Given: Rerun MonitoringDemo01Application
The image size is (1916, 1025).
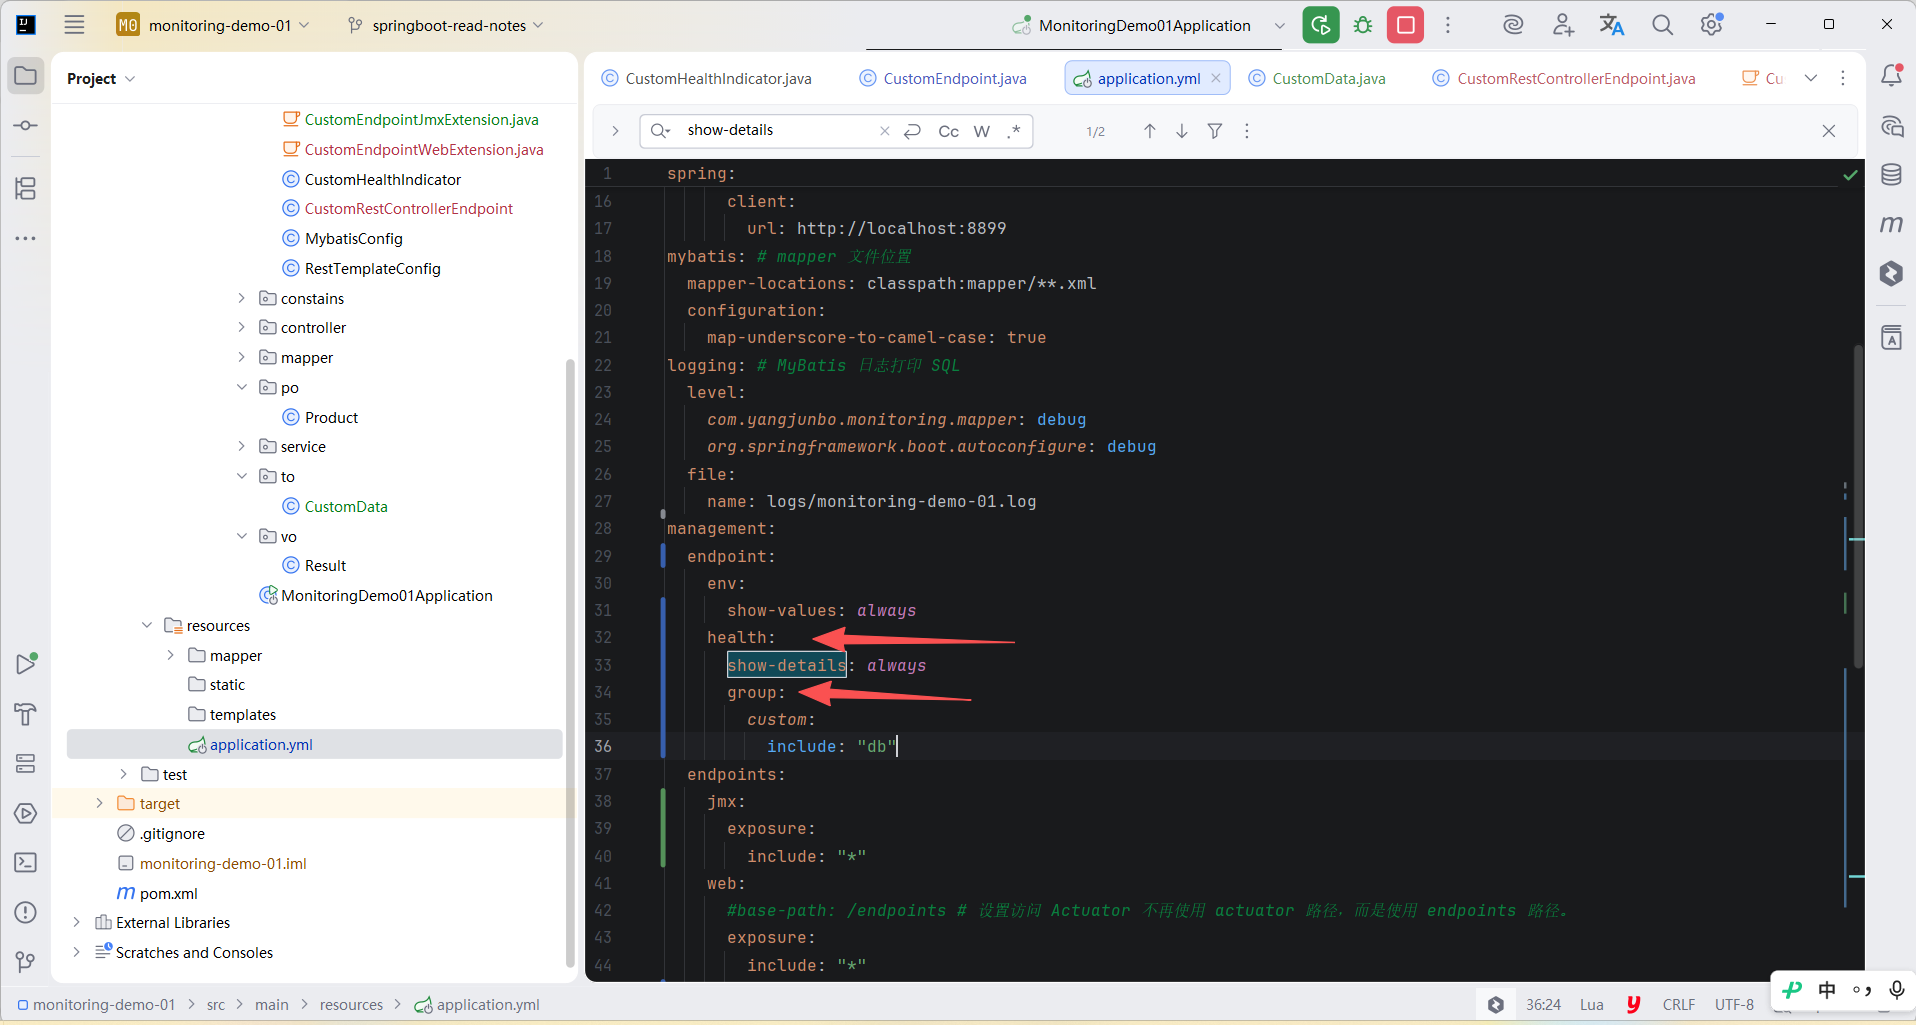Looking at the screenshot, I should 1321,25.
